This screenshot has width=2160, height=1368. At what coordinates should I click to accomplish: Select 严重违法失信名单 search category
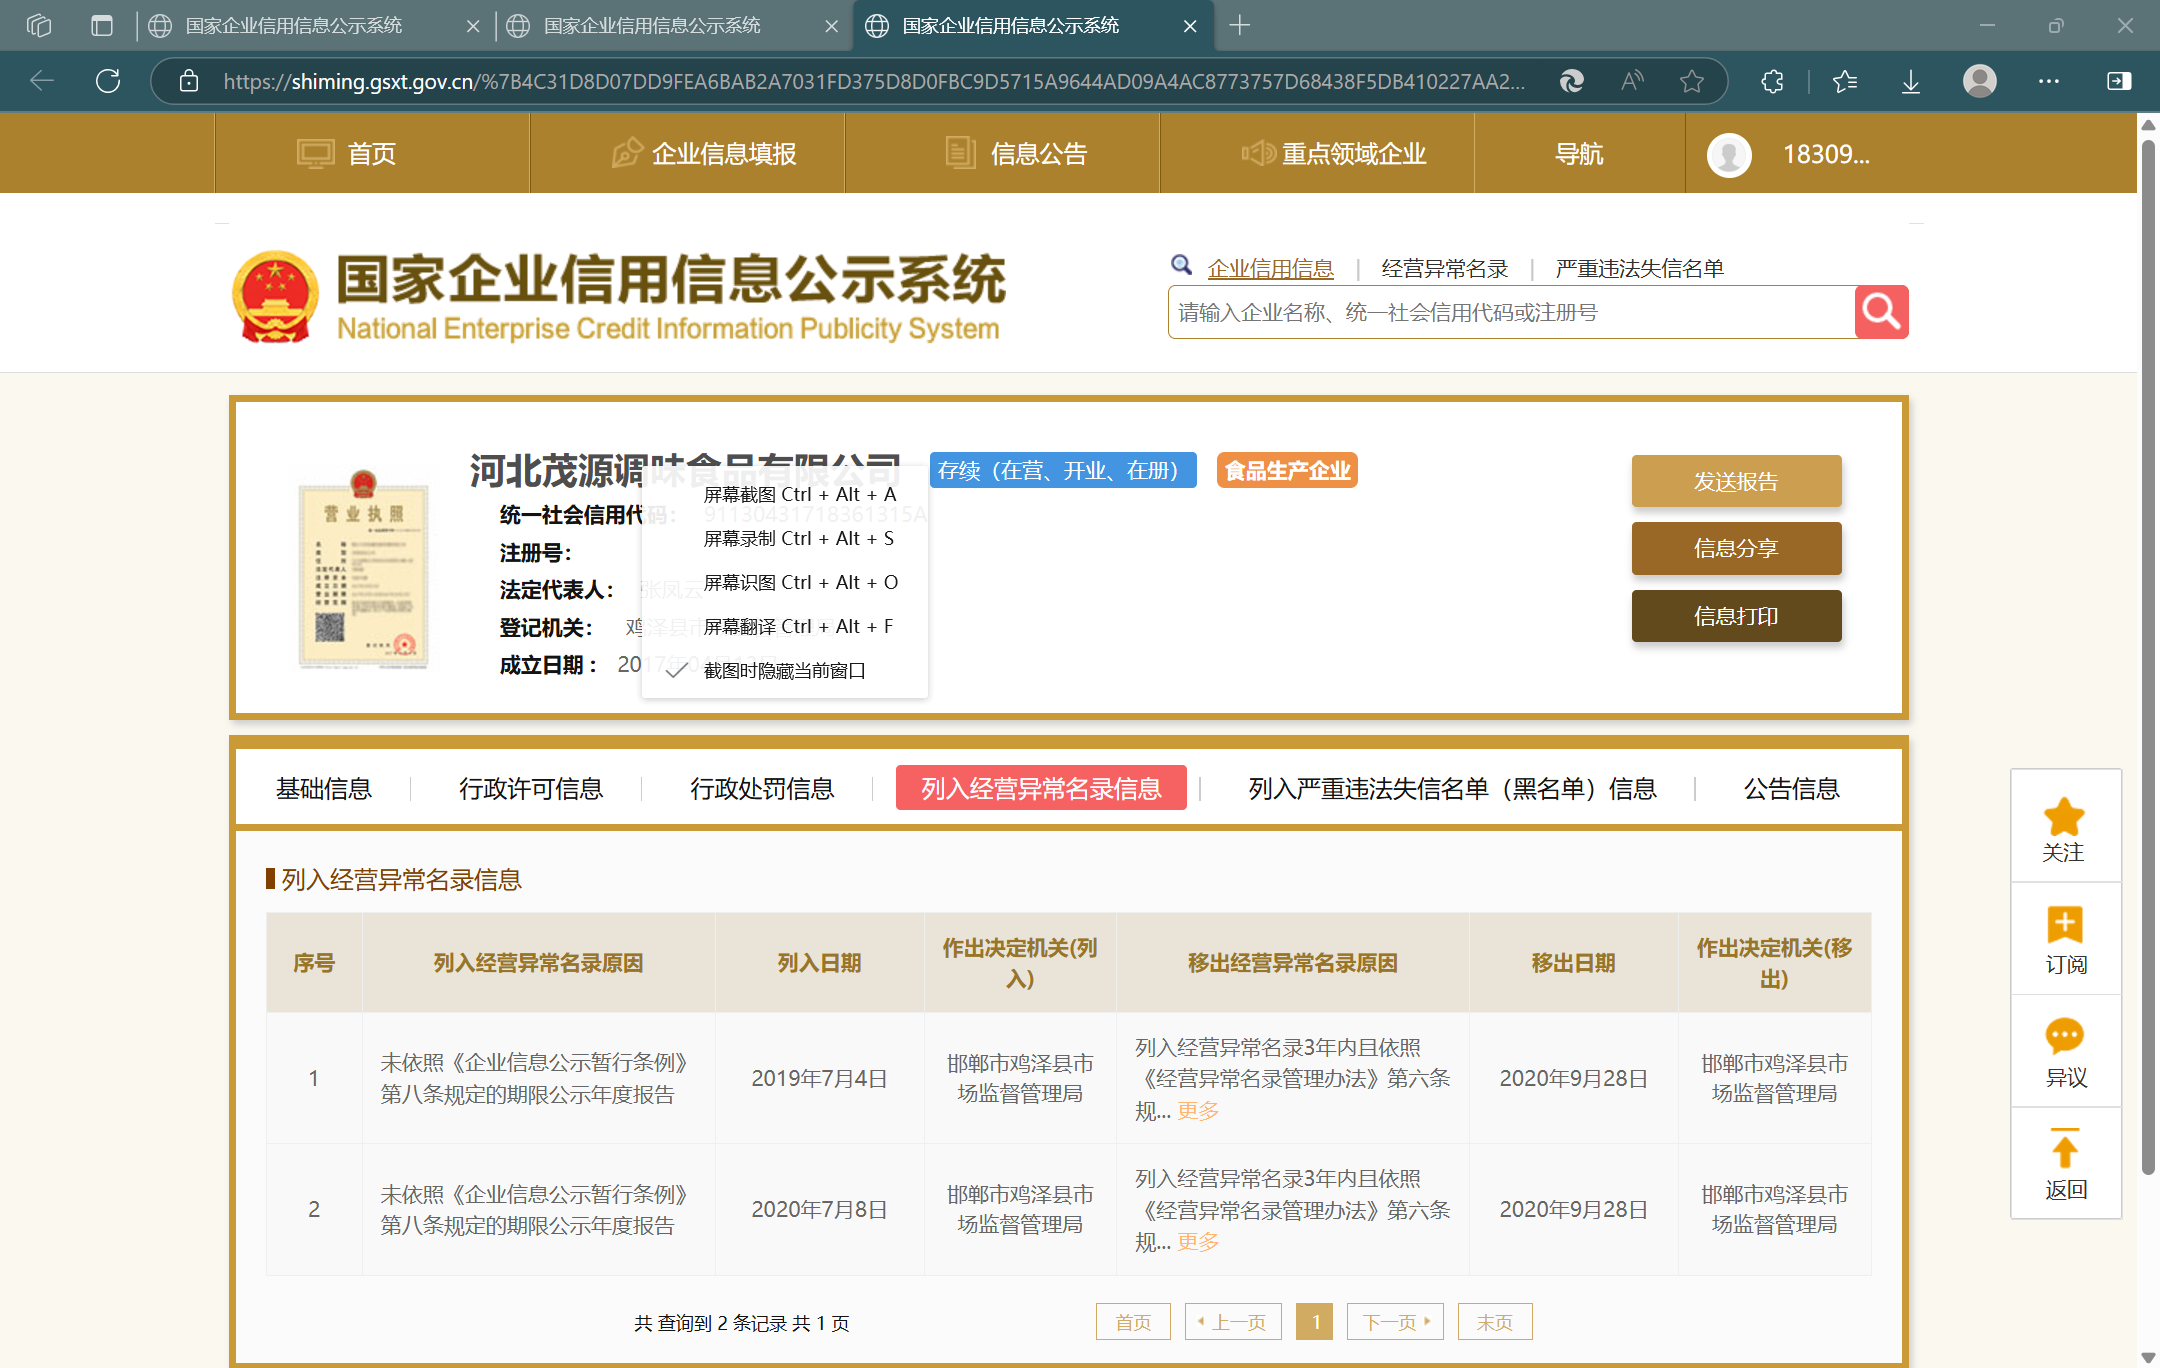(1640, 268)
